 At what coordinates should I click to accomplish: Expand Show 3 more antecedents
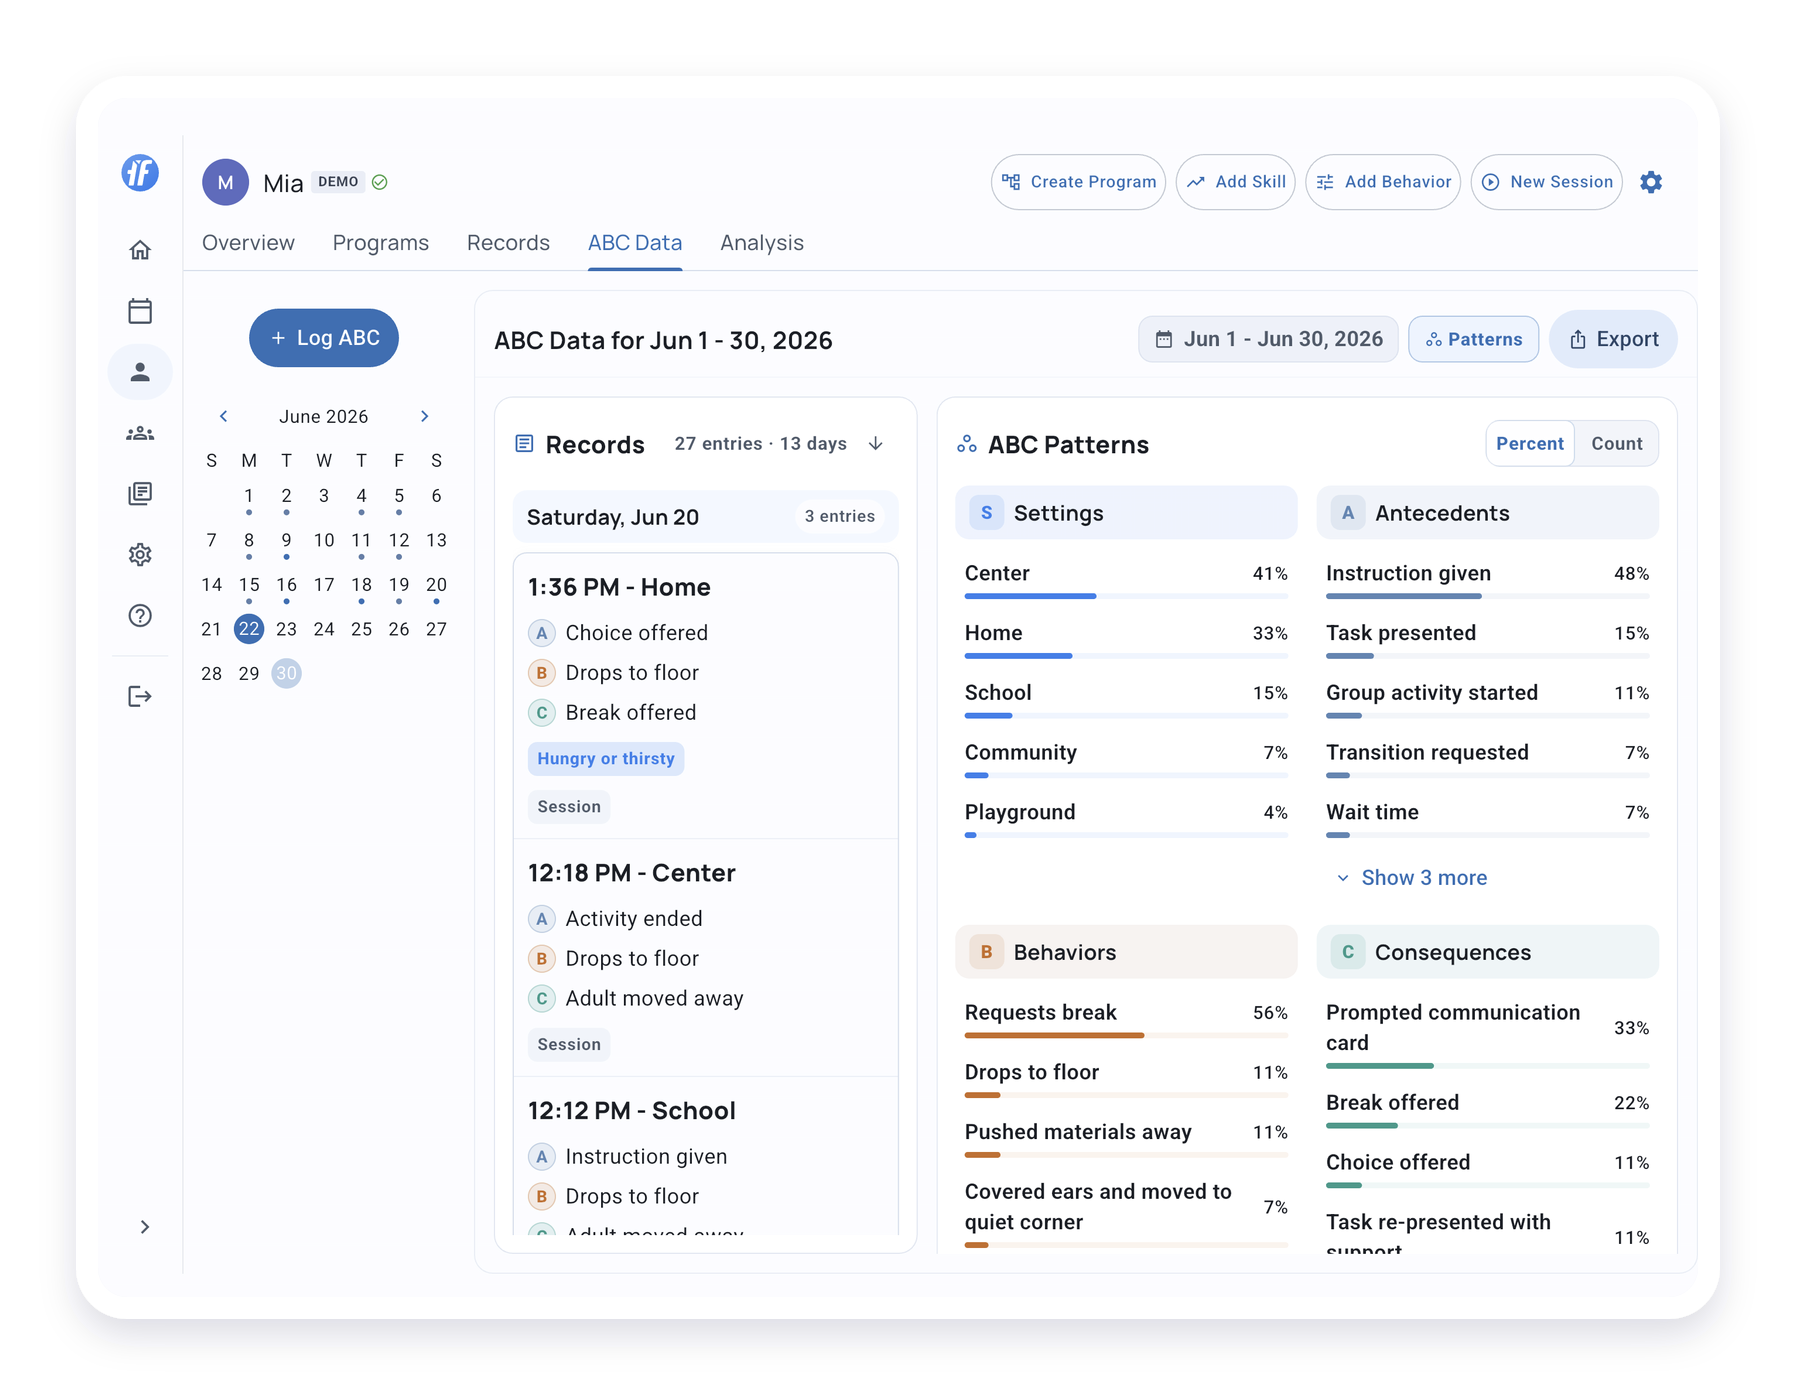point(1412,878)
